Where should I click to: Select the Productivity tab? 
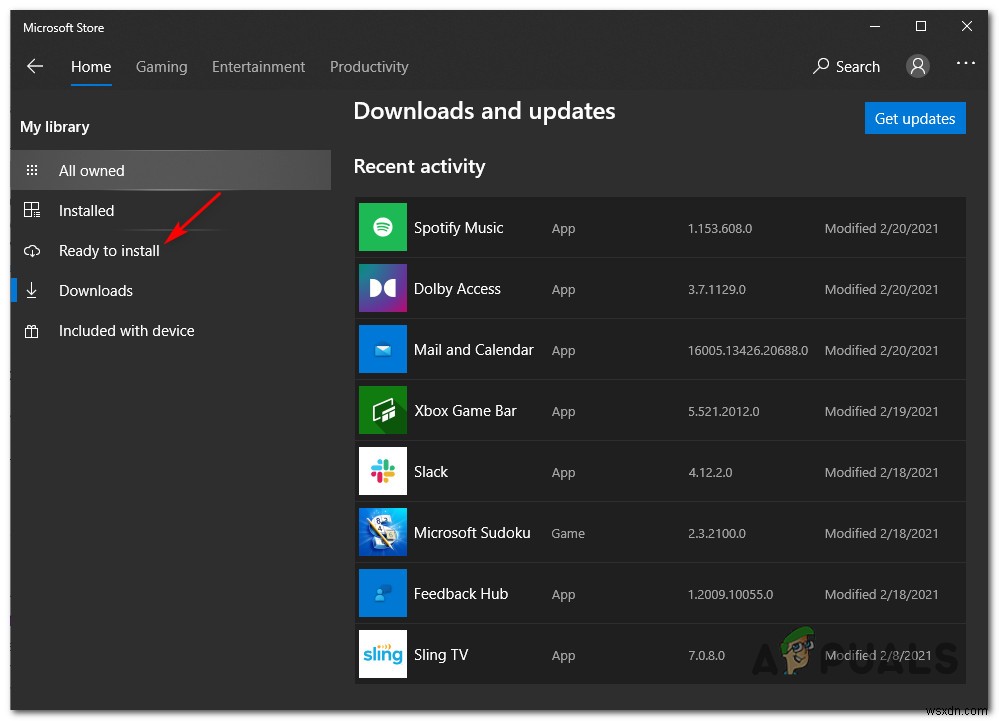pos(368,66)
